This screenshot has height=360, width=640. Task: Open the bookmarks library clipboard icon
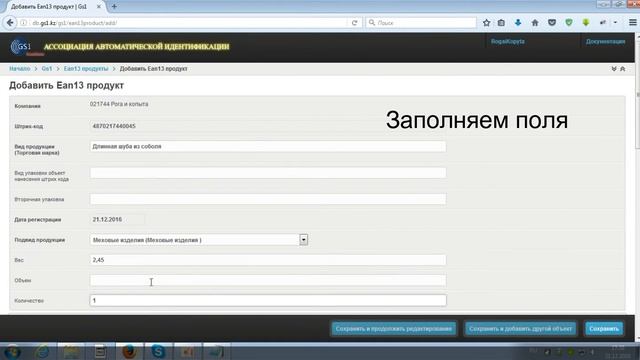(501, 23)
